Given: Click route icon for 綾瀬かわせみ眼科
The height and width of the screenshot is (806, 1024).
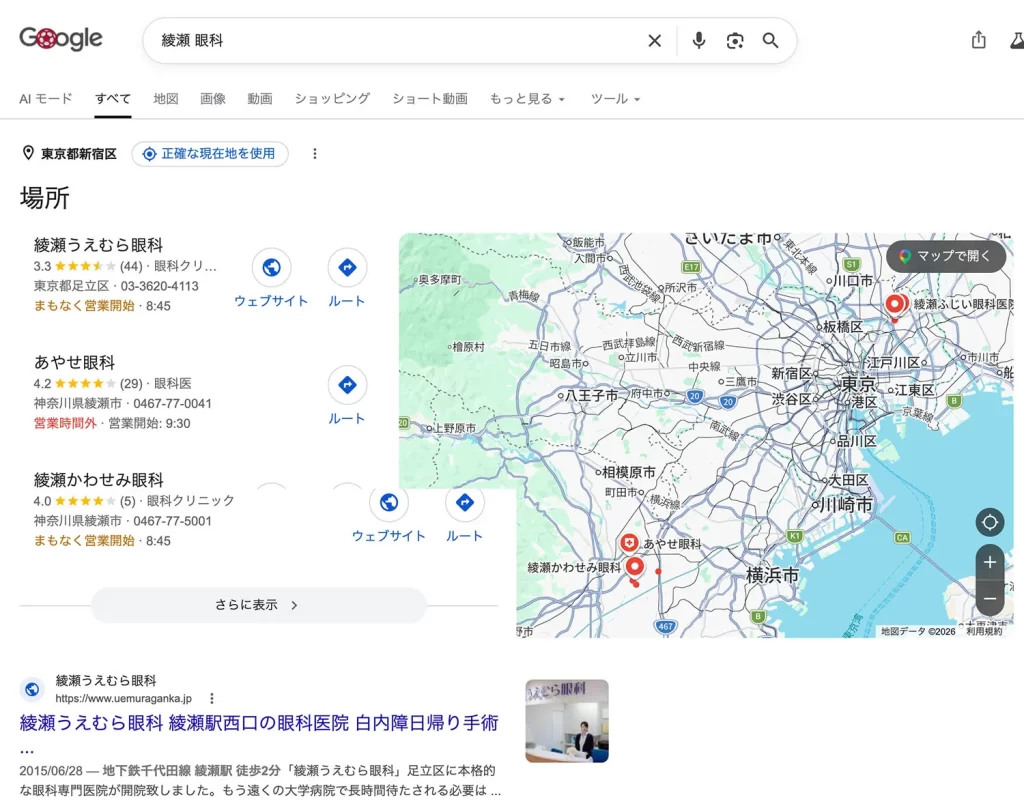Looking at the screenshot, I should click(465, 502).
